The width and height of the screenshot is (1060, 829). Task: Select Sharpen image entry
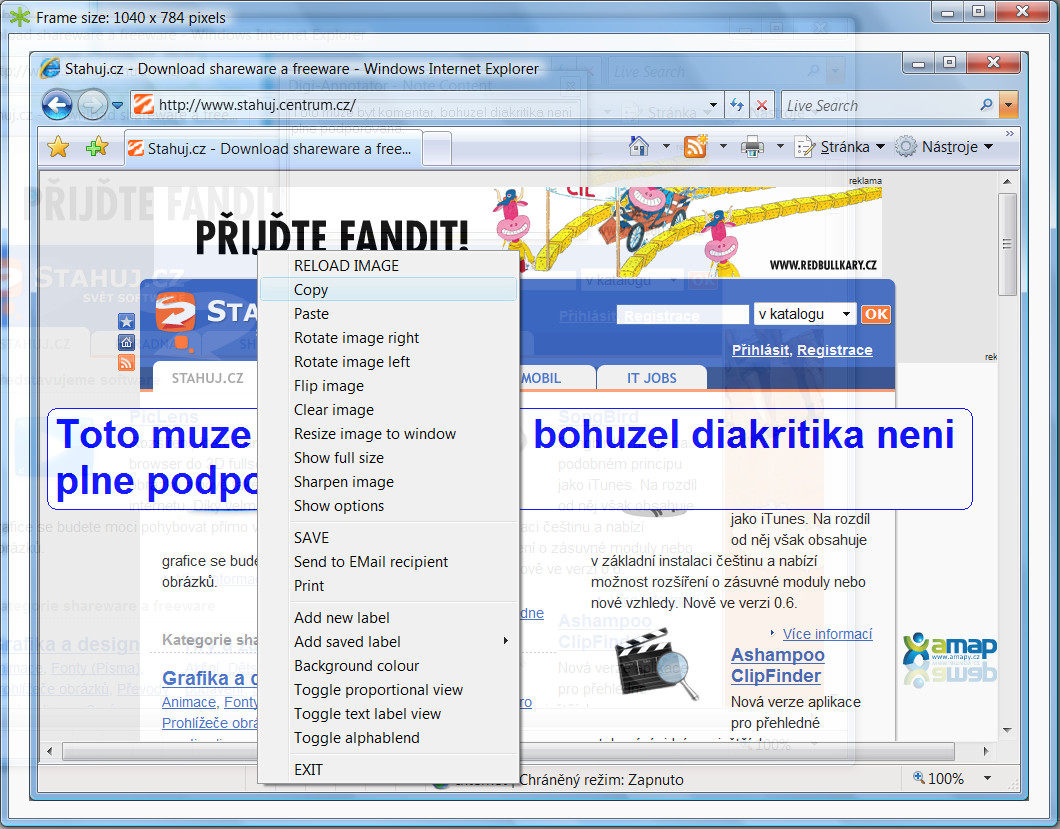tap(388, 481)
